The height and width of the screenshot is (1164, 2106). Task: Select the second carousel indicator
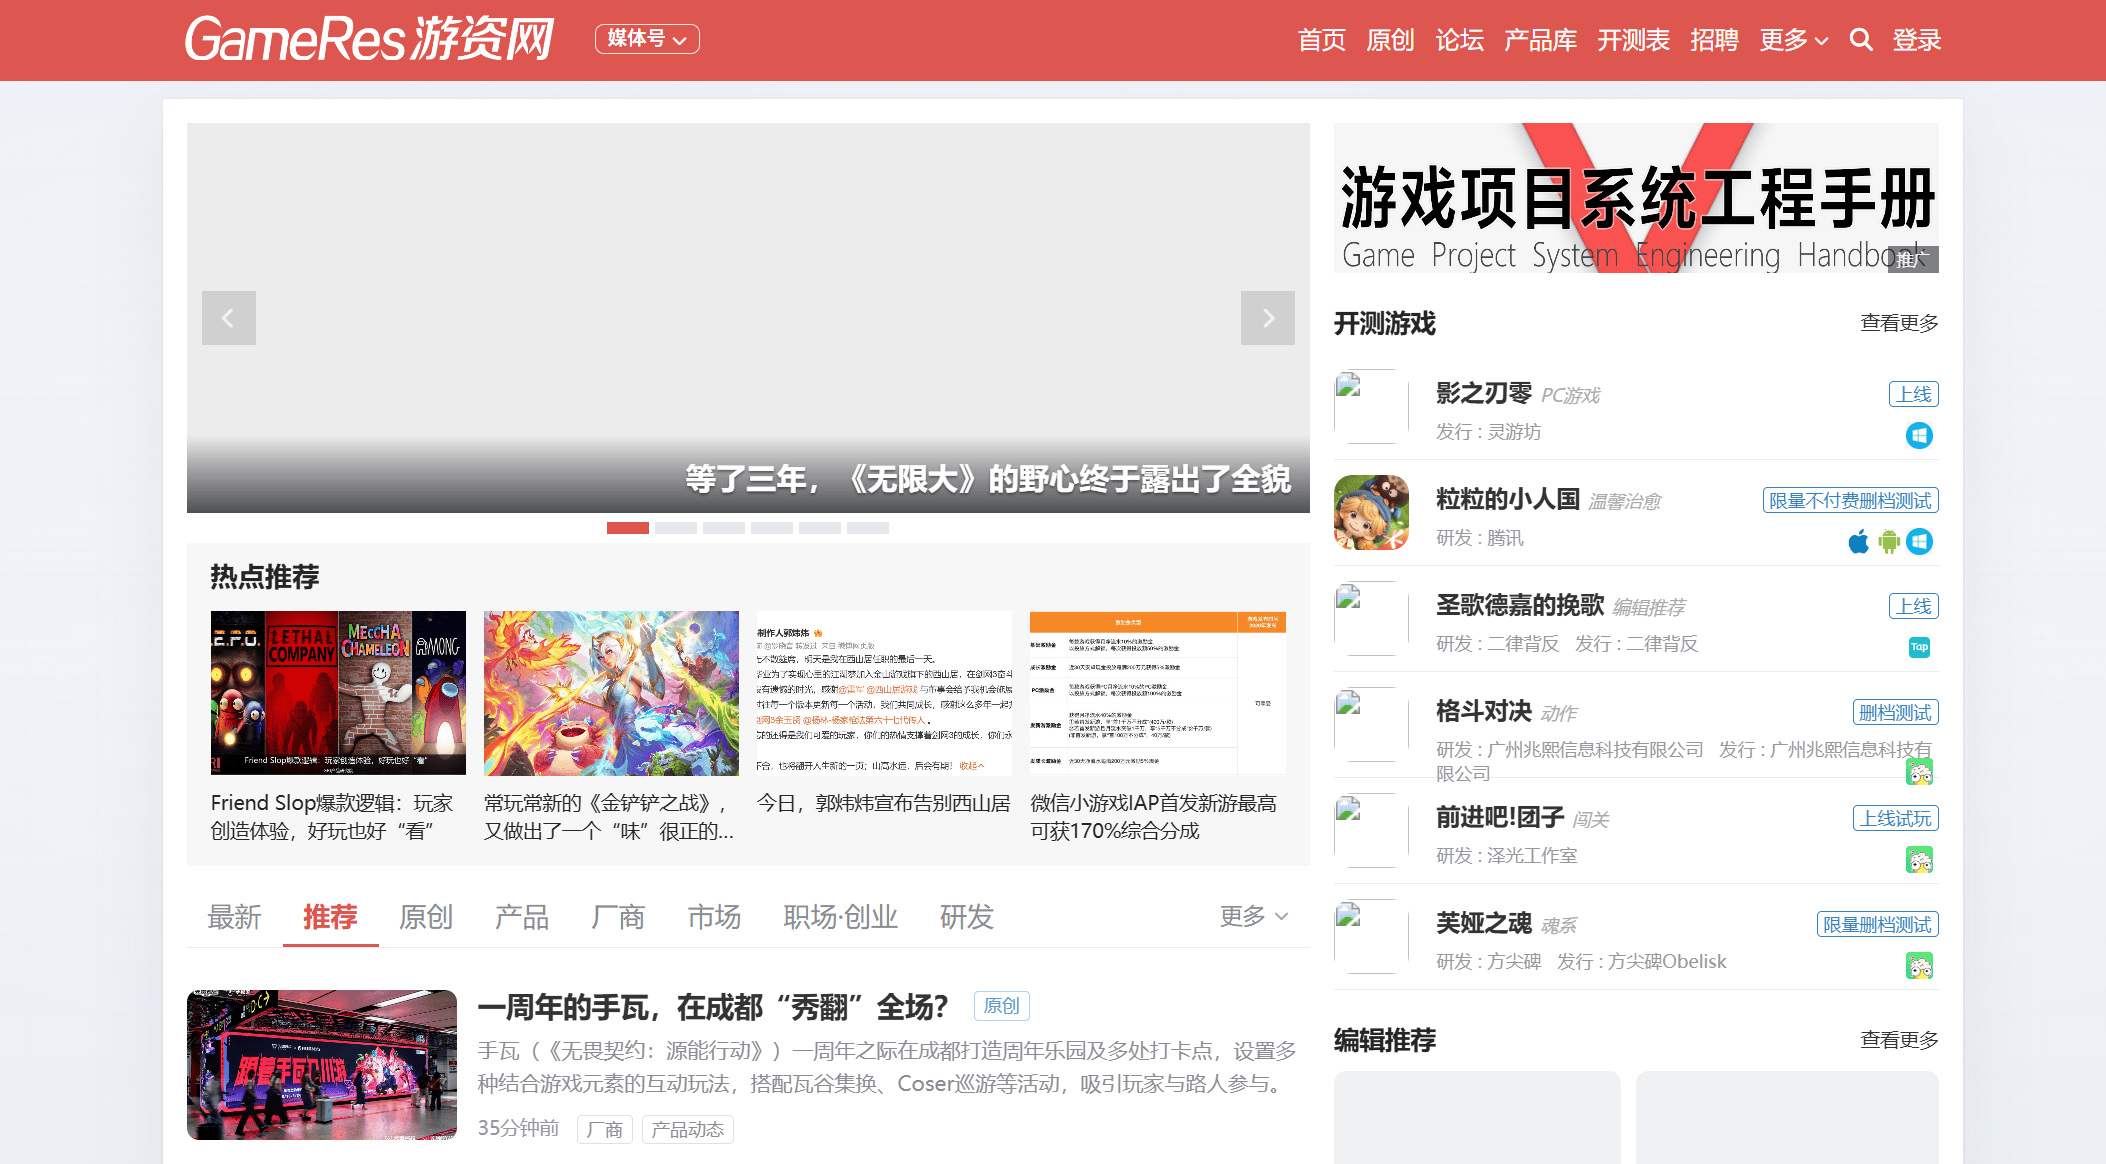pos(676,528)
